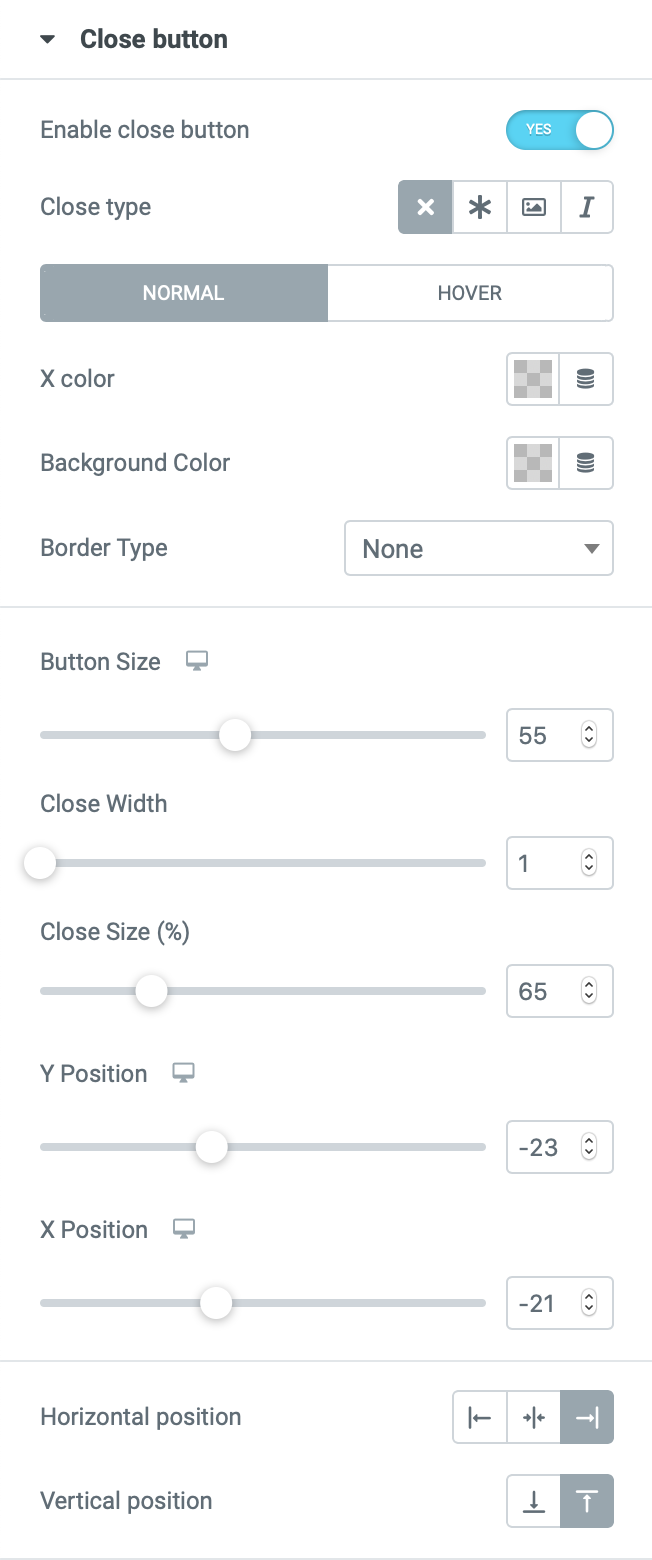Set vertical position to bottom
The height and width of the screenshot is (1560, 652).
(x=534, y=1501)
